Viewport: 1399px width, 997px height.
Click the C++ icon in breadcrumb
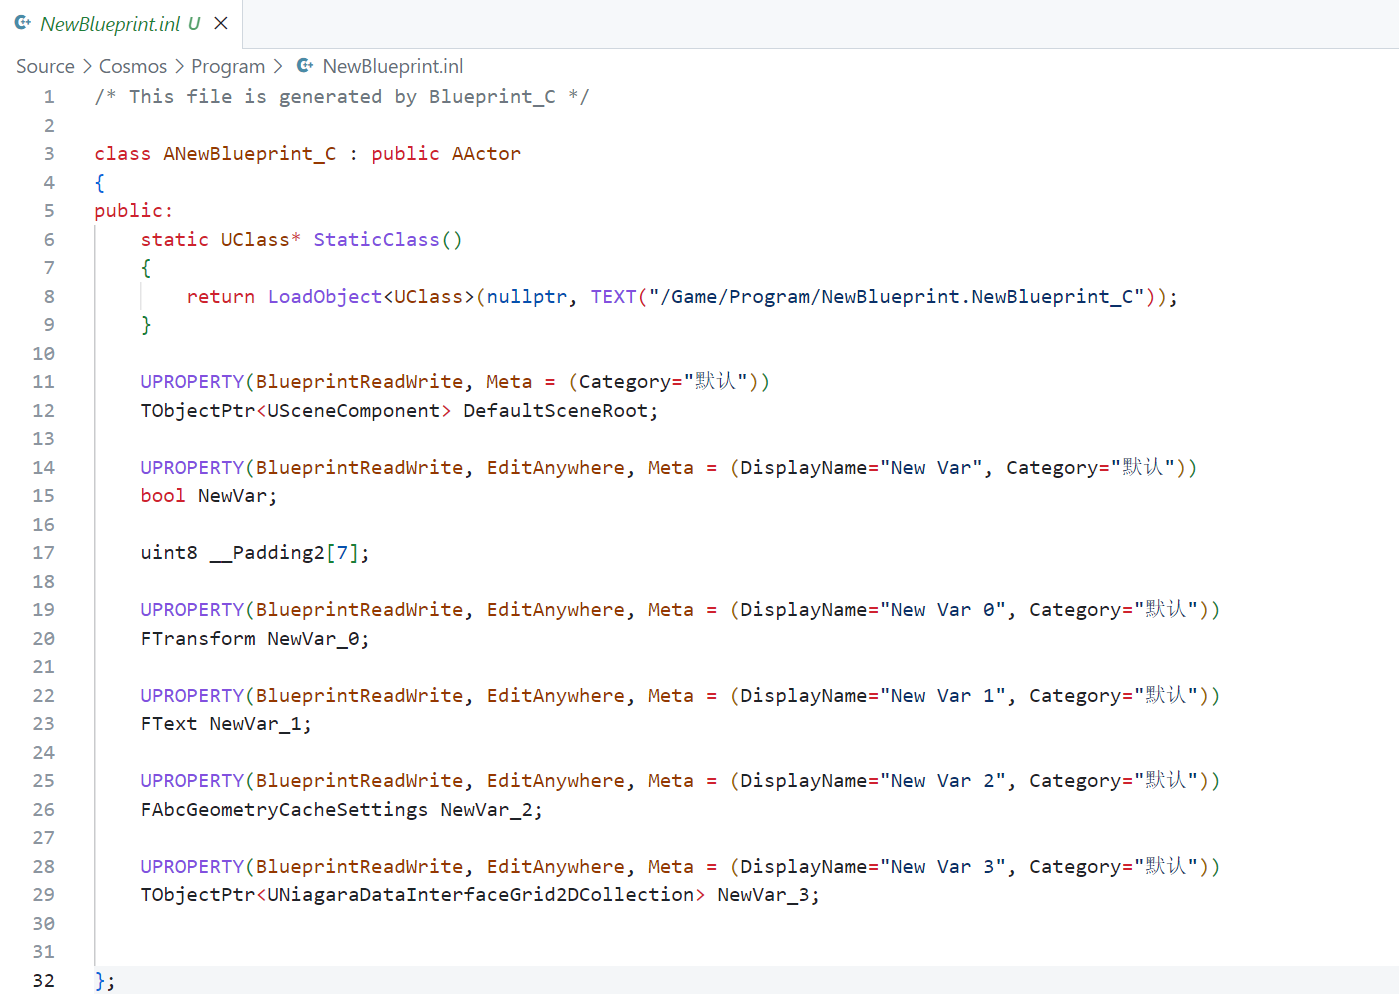point(304,66)
